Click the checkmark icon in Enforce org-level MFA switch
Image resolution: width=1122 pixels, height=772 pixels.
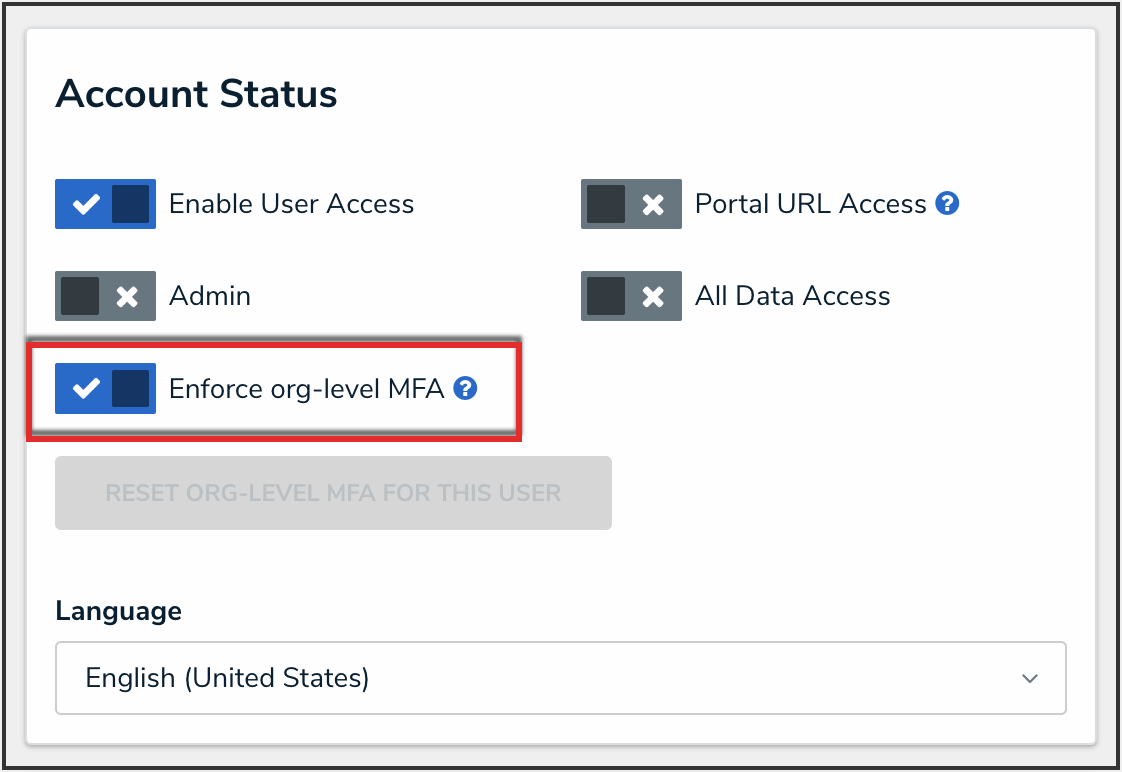click(87, 388)
